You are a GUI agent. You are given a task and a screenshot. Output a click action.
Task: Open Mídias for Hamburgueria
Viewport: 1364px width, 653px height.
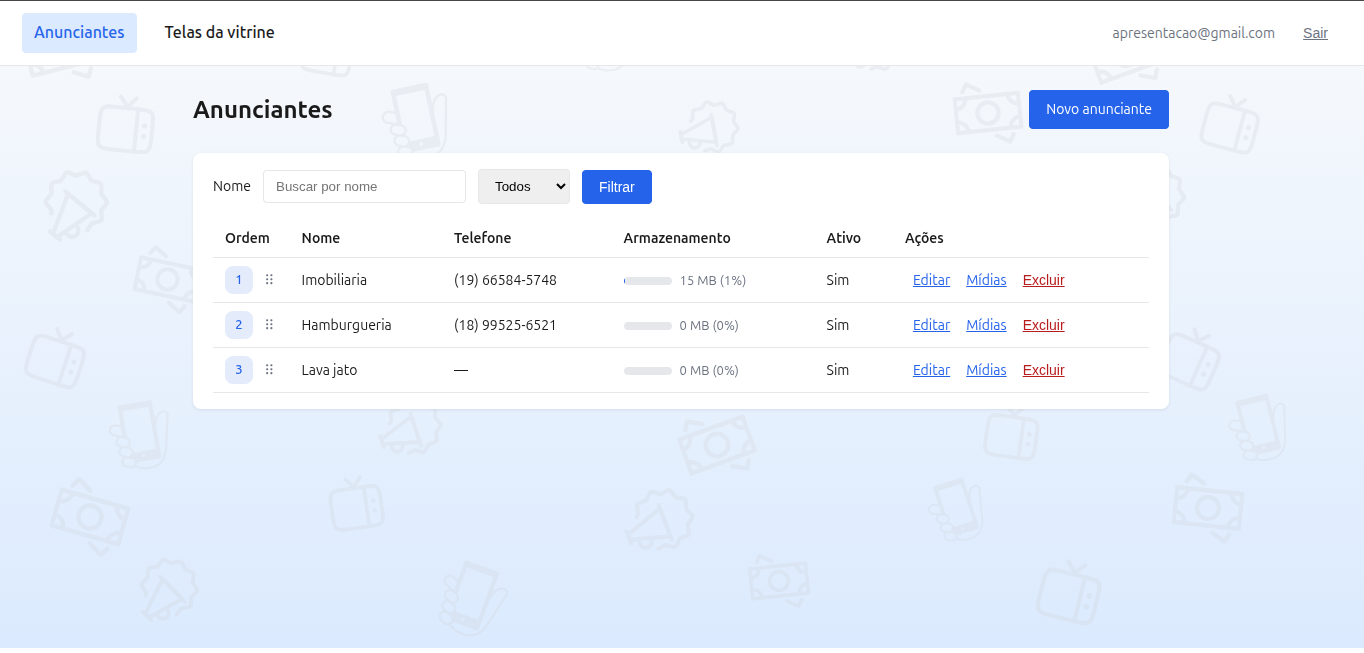point(986,325)
